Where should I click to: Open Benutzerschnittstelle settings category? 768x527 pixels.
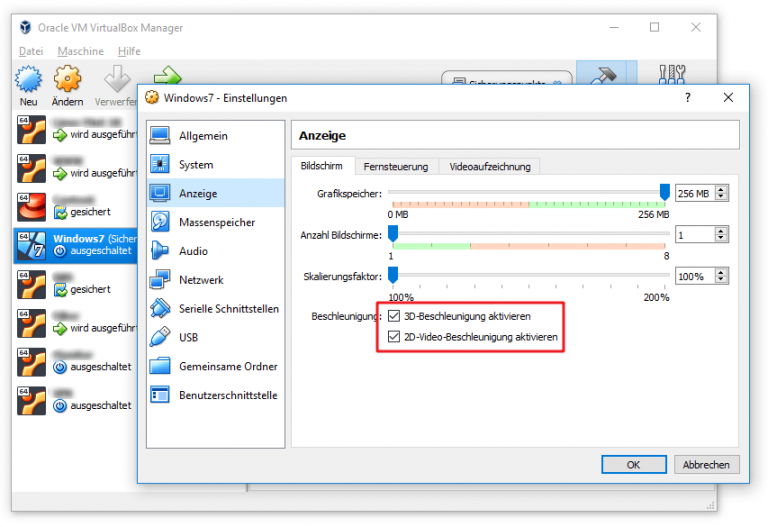(x=216, y=395)
